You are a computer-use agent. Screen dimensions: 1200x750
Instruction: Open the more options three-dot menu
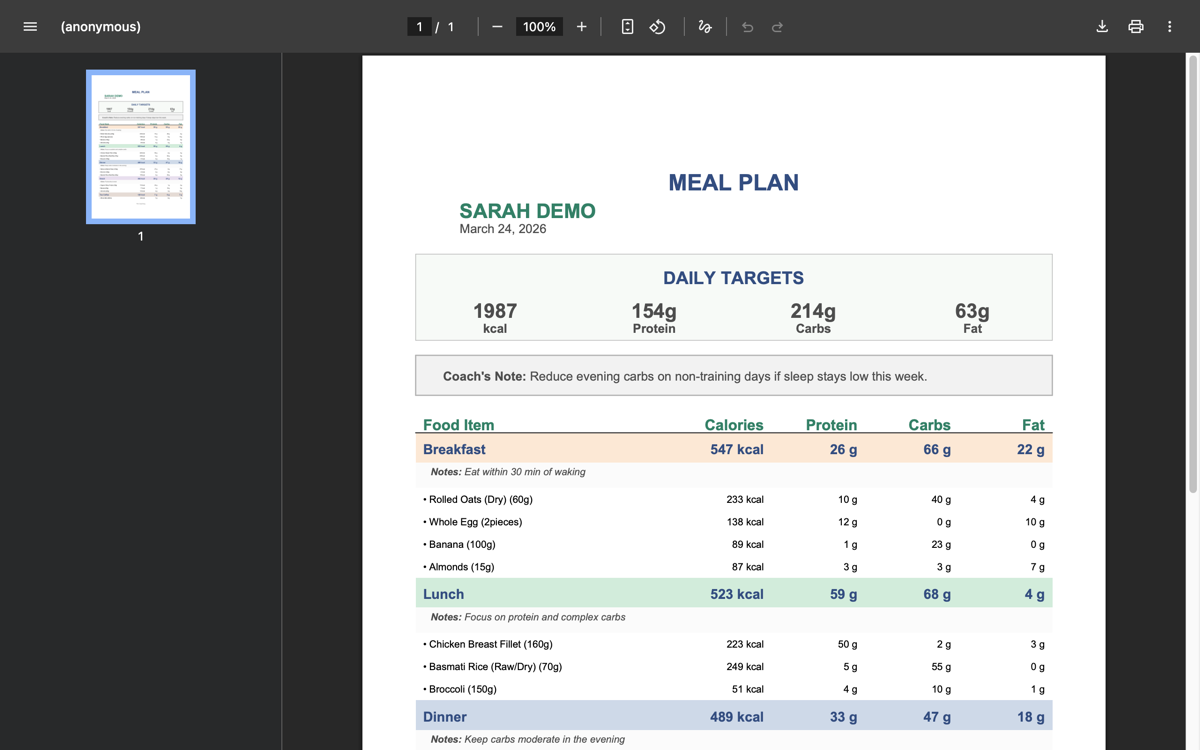pos(1168,26)
